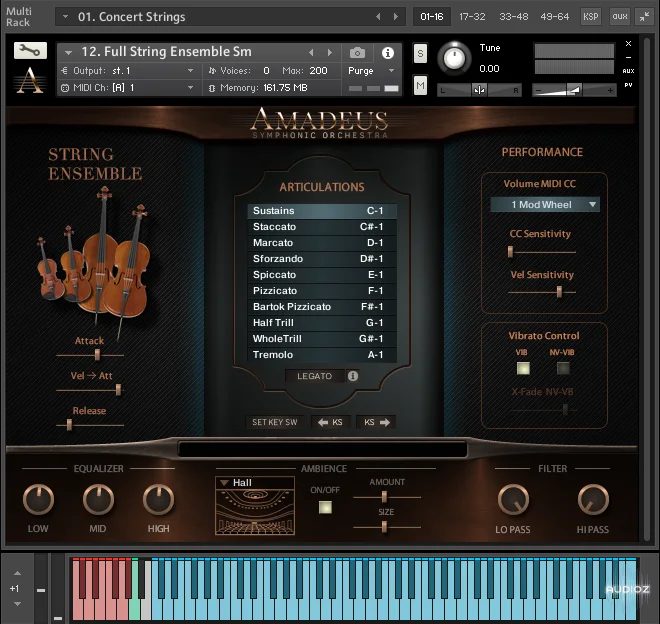660x624 pixels.
Task: Select previous multi rack preset arrow
Action: pos(378,16)
